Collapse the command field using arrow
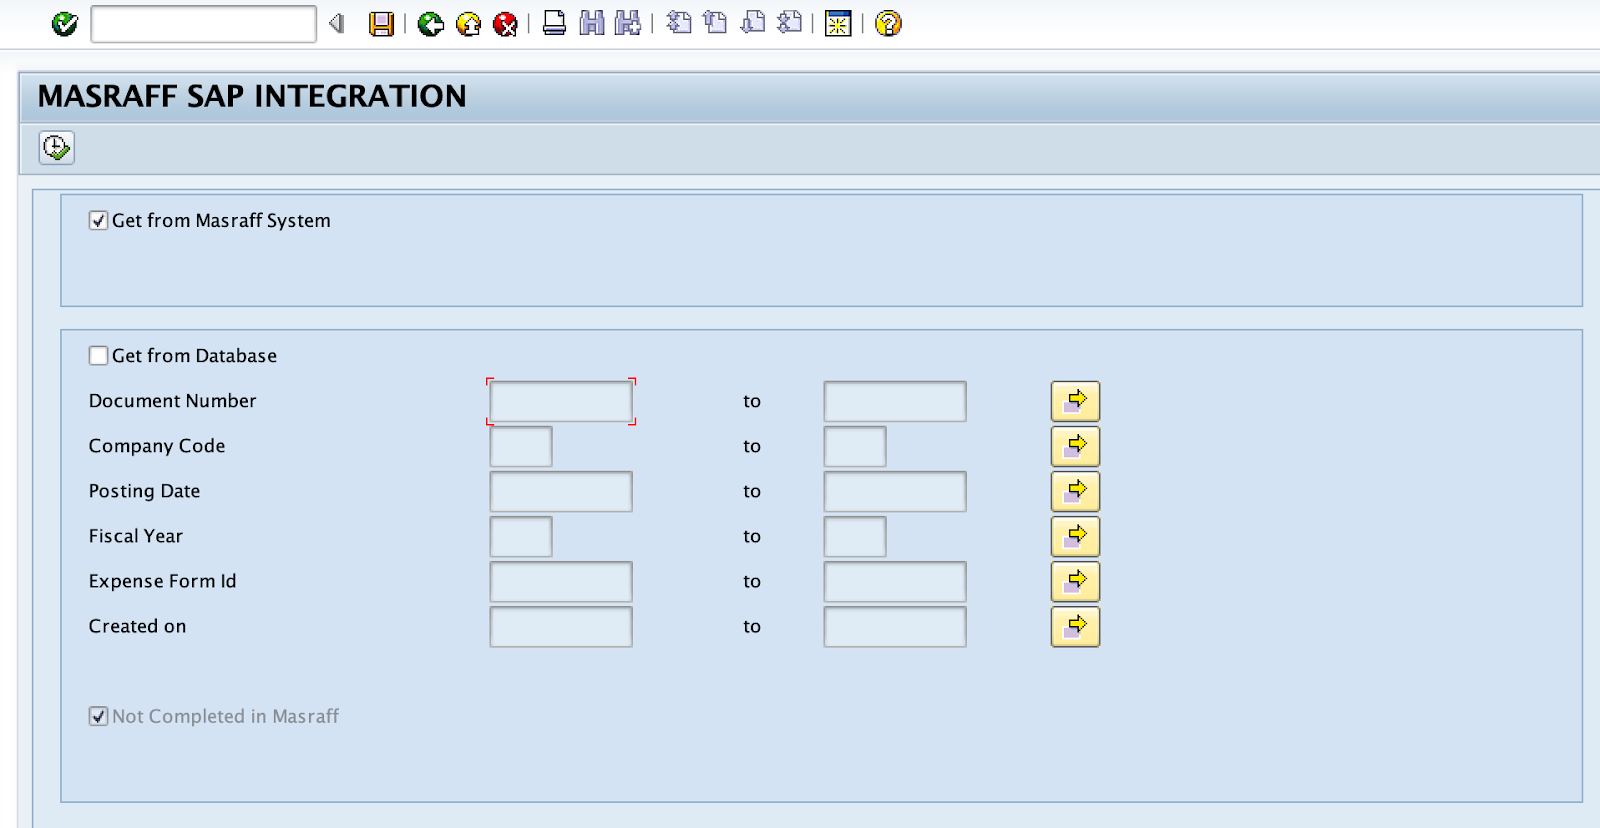This screenshot has height=828, width=1600. (x=337, y=24)
